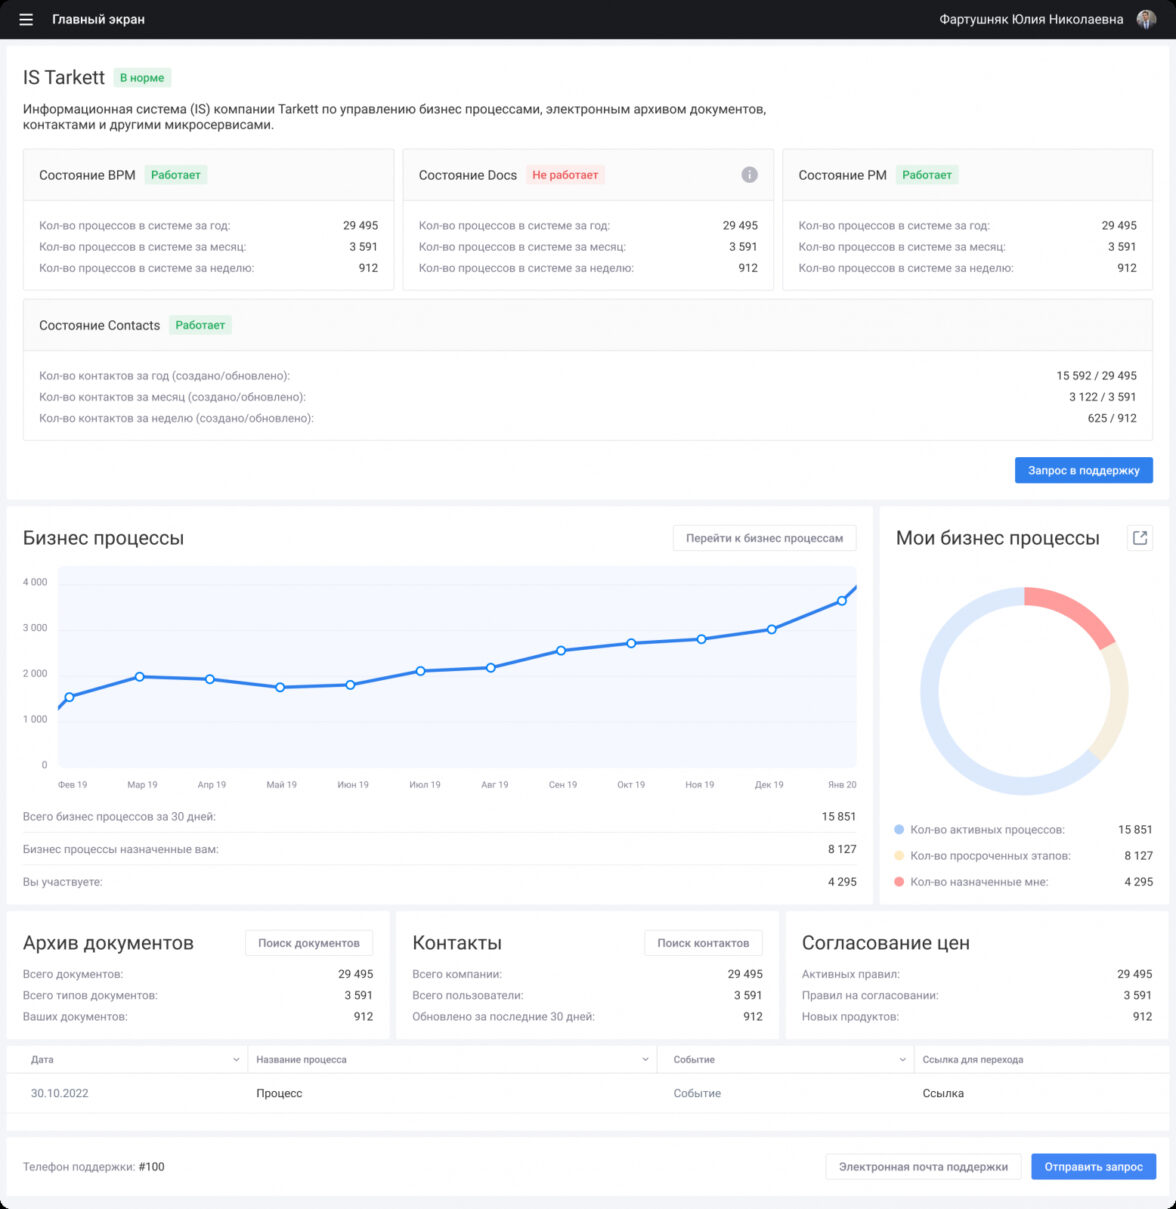Click the info icon in Состояние Docs
The image size is (1176, 1209).
tap(749, 175)
